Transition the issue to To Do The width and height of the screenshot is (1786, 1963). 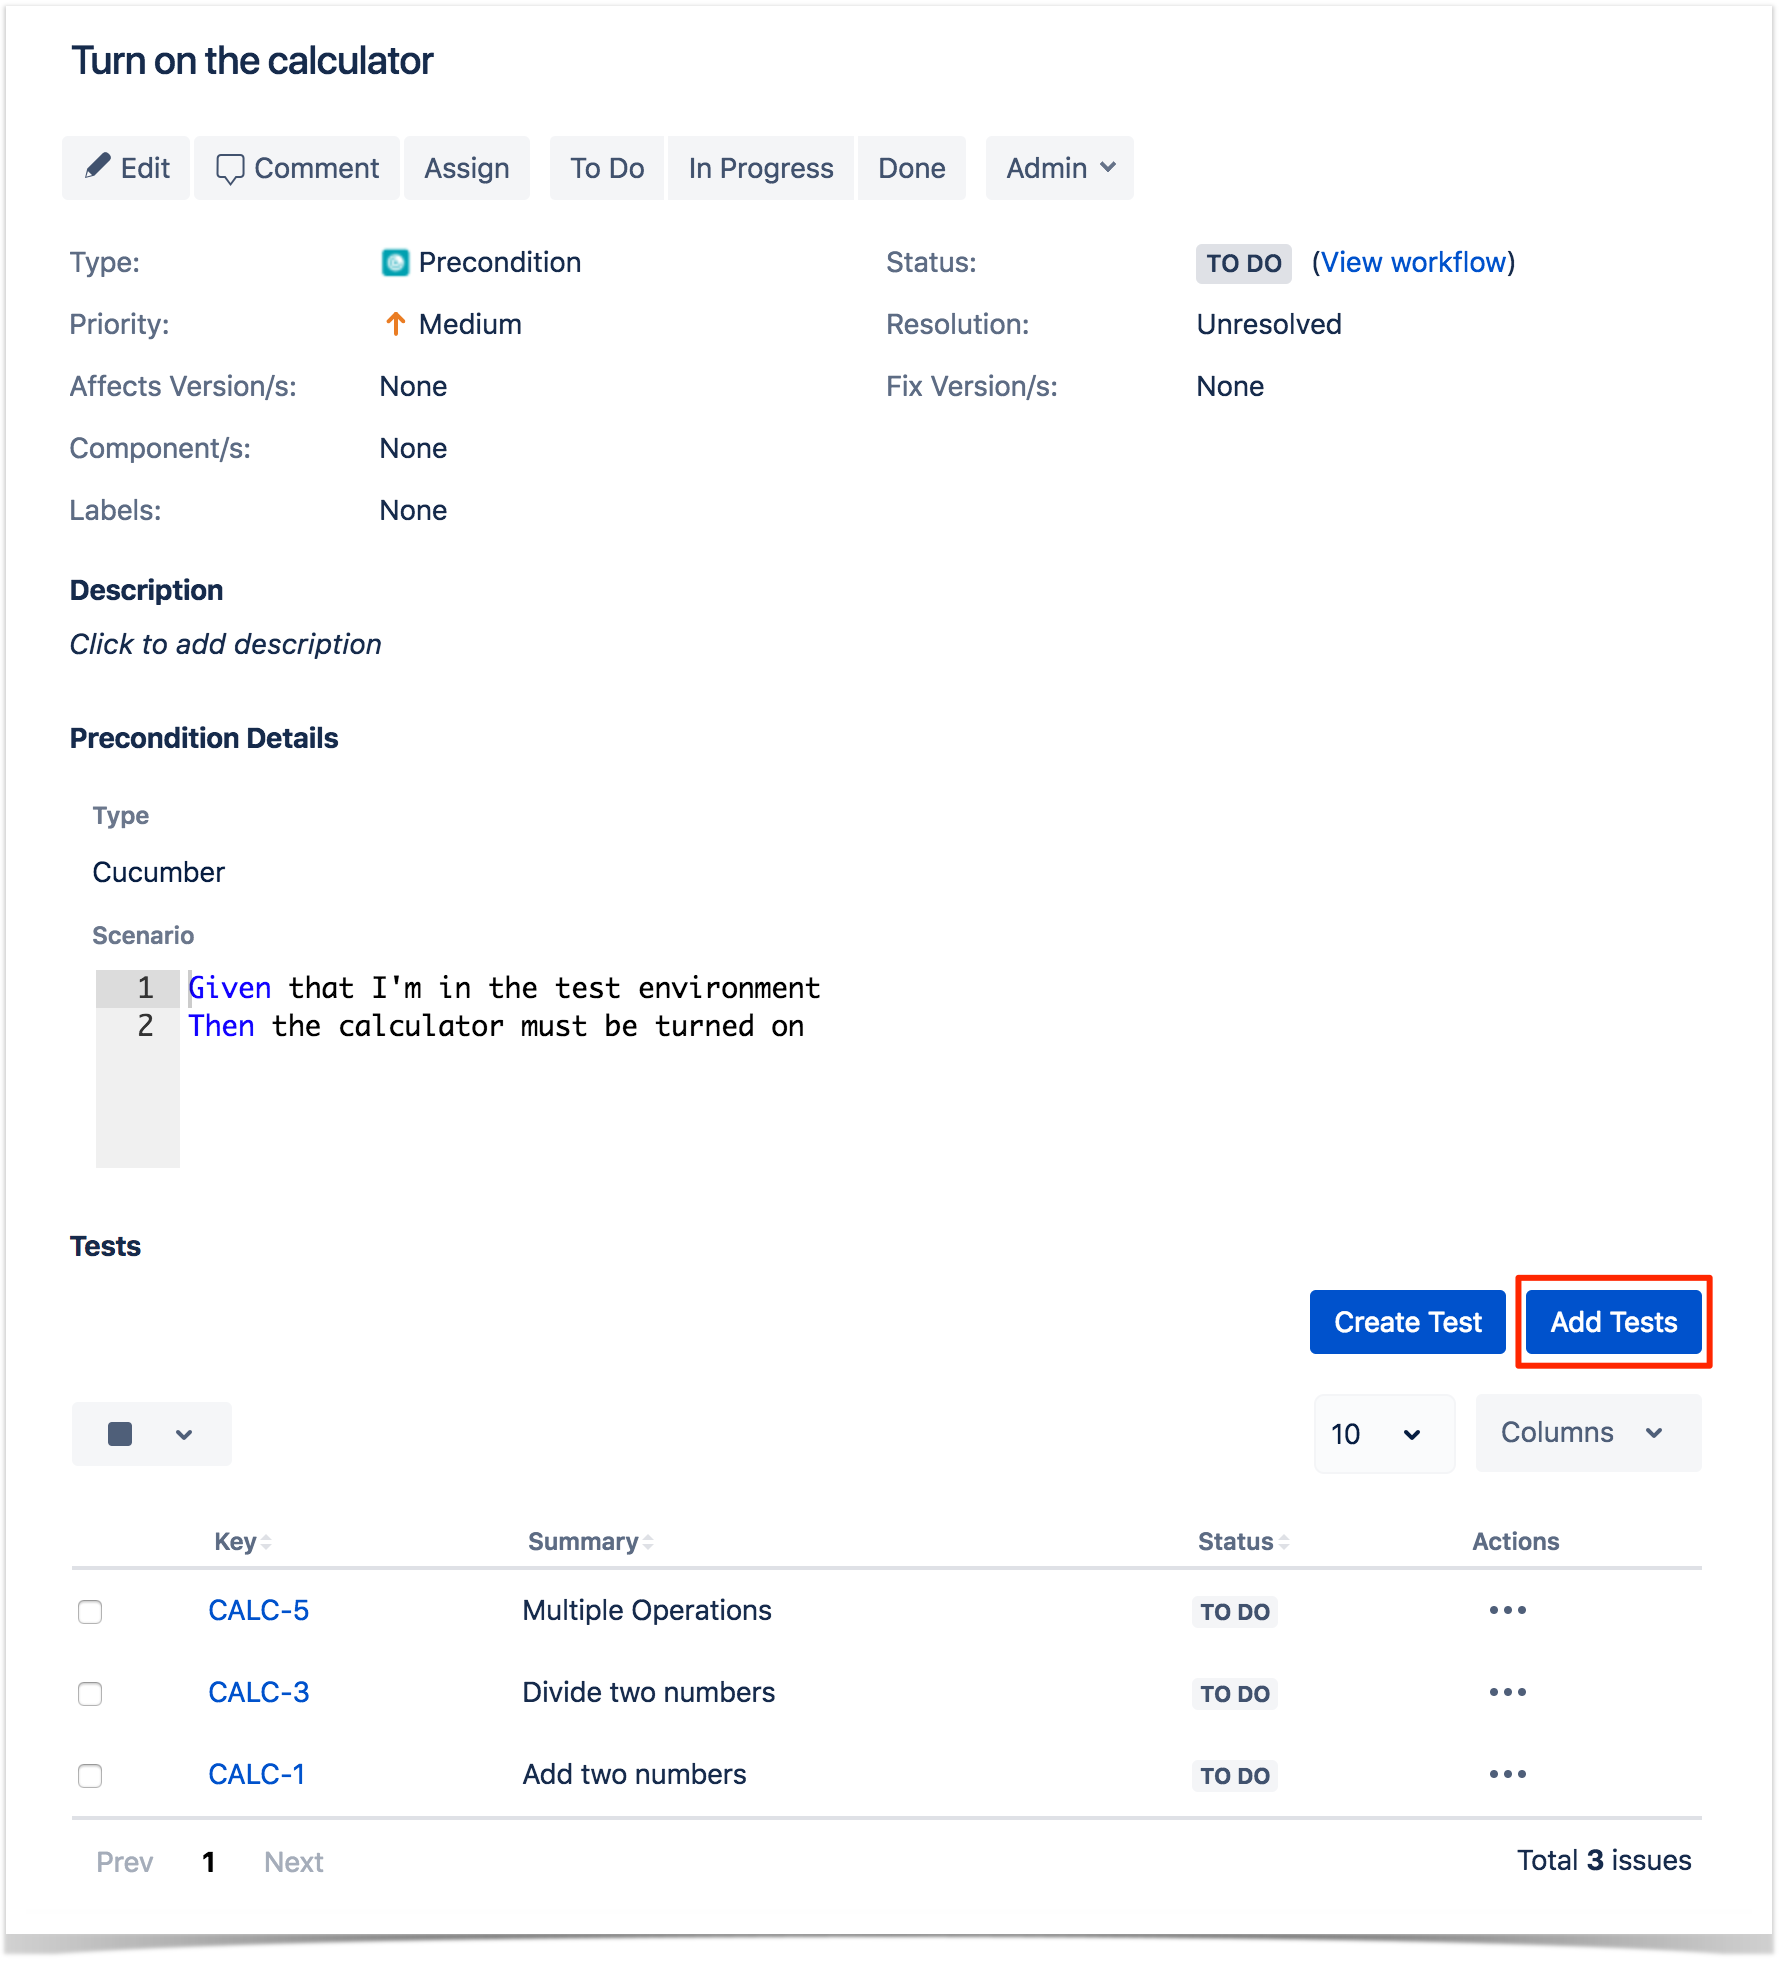[607, 168]
